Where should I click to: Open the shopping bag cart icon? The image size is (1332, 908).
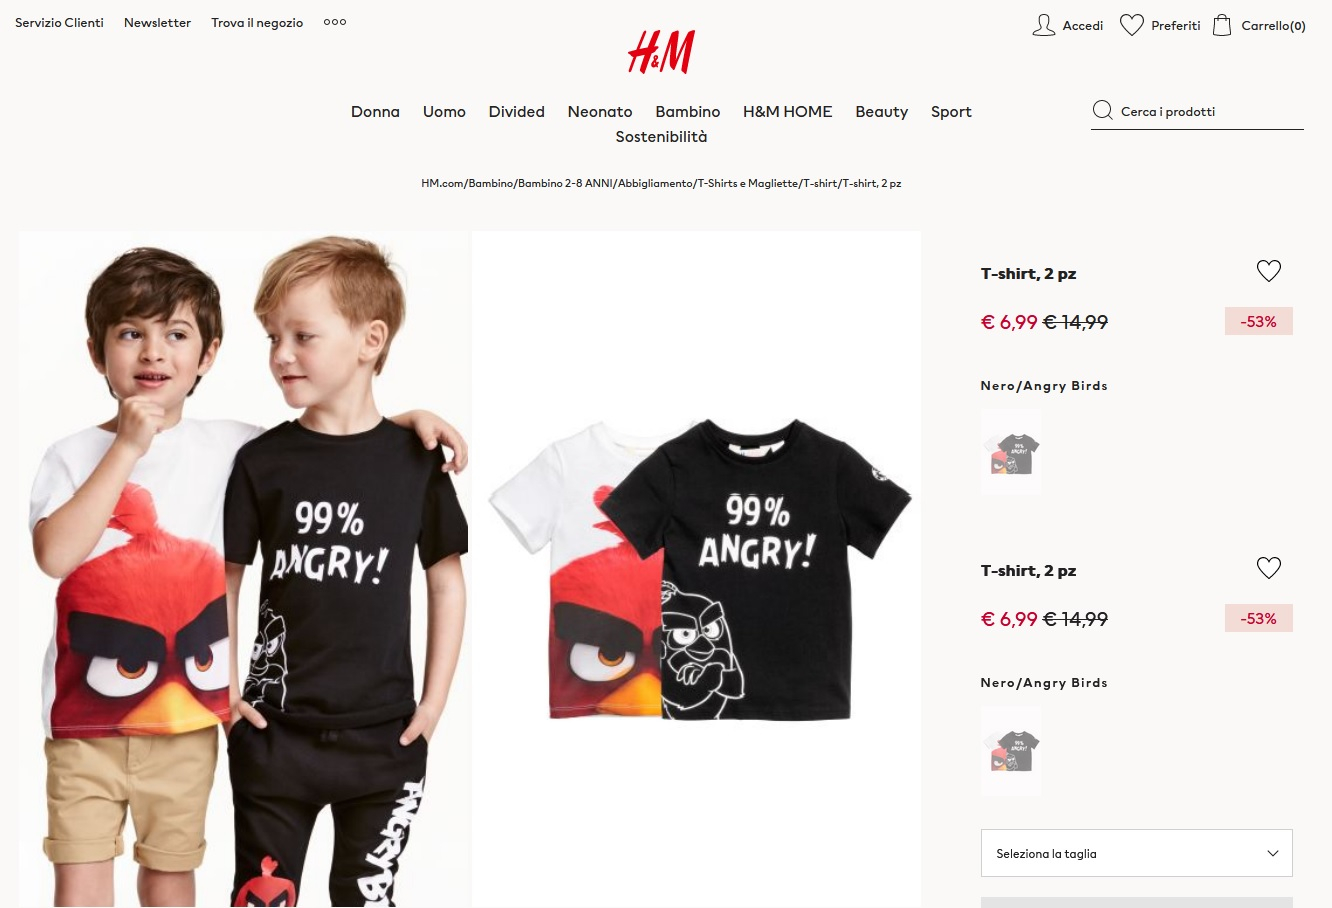pos(1222,25)
